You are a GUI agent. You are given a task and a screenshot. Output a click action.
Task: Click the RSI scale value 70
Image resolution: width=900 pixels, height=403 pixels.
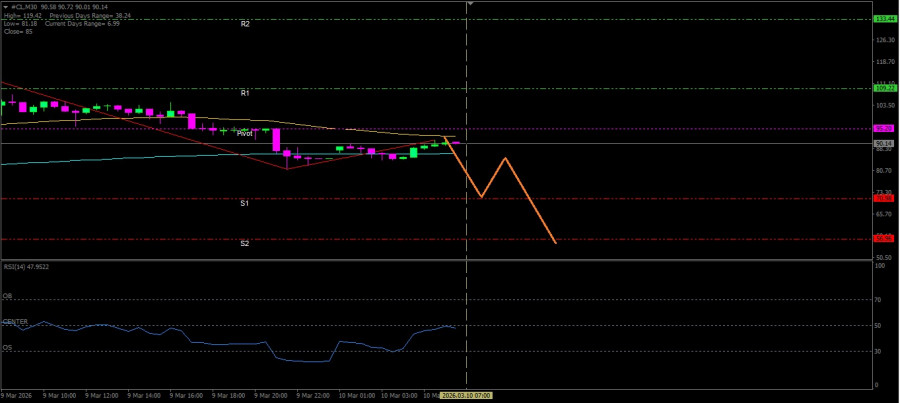click(x=880, y=300)
